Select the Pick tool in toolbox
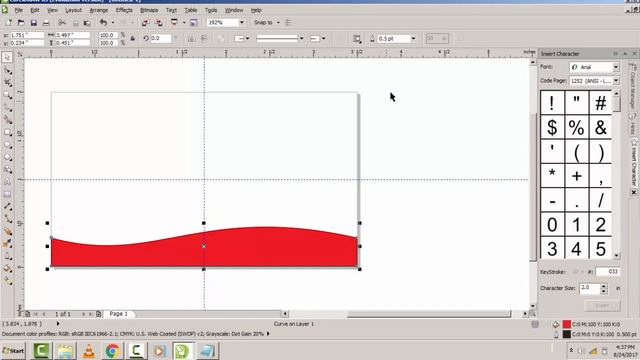This screenshot has height=360, width=640. [x=7, y=58]
